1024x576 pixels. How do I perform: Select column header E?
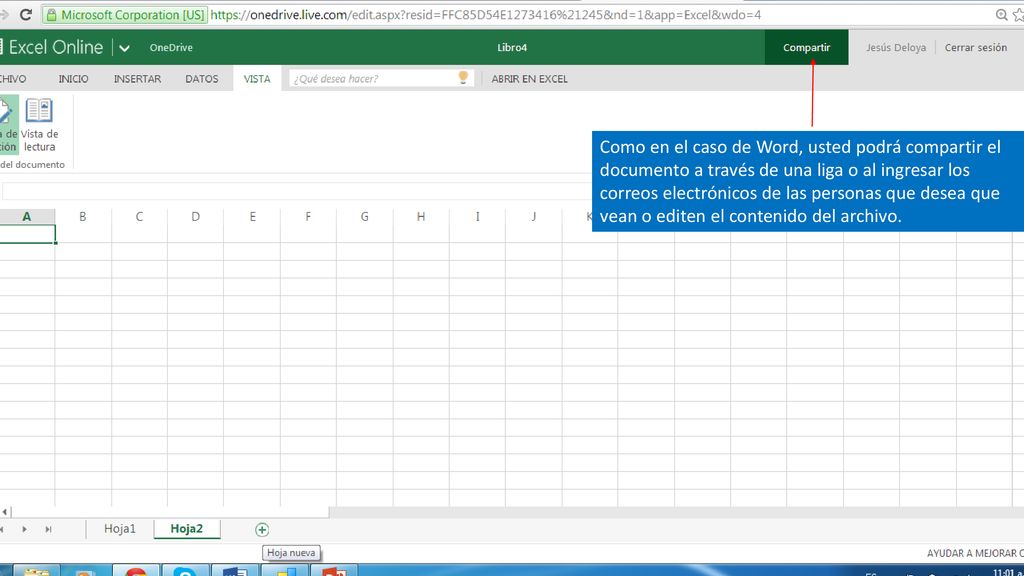[x=252, y=216]
